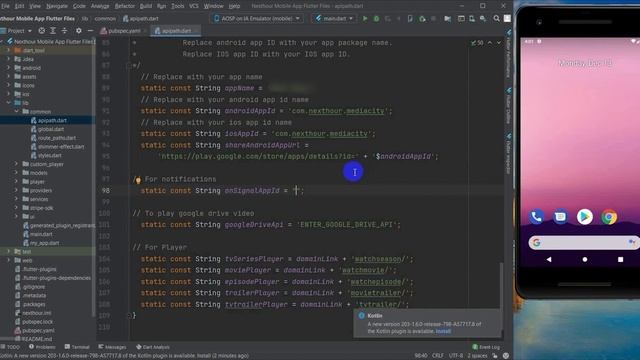Expand the providers folder

(x=17, y=191)
